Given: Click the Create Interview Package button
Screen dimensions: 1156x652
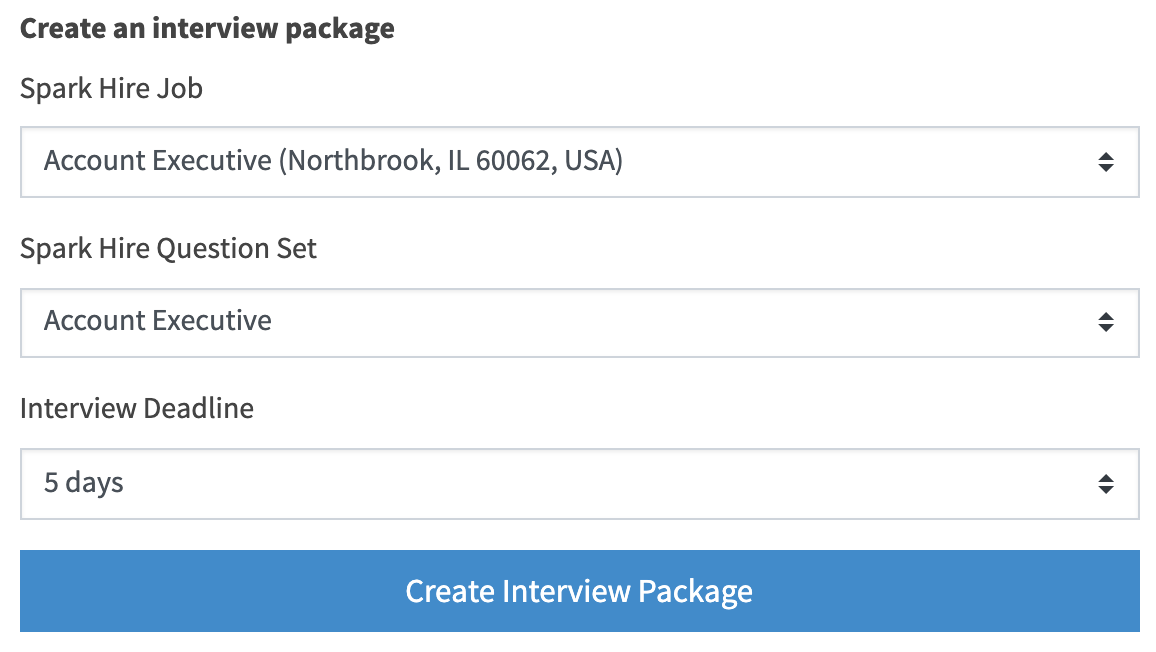Looking at the screenshot, I should 579,591.
